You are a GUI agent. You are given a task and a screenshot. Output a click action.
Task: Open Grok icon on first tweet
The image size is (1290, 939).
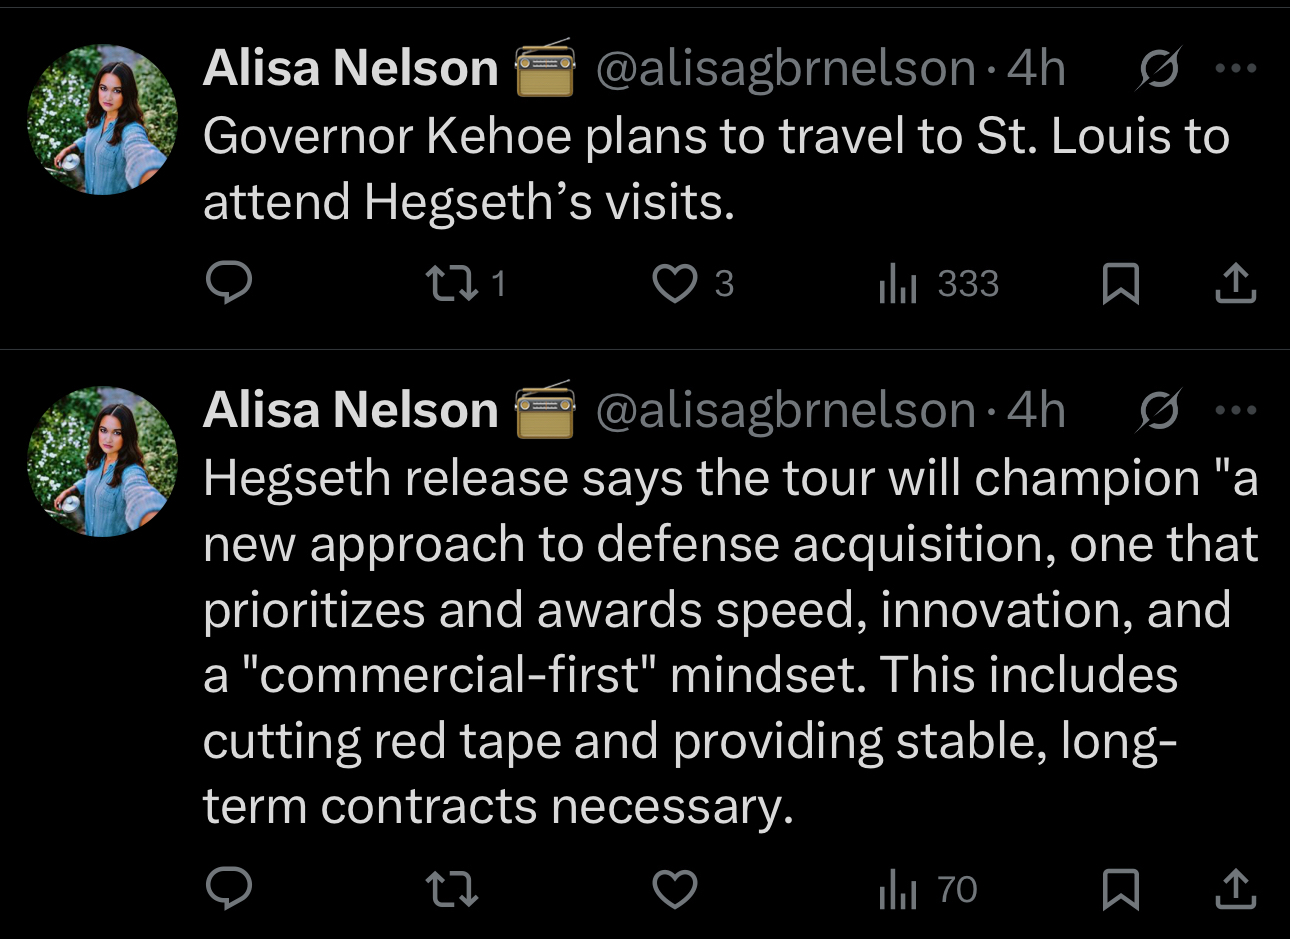click(x=1159, y=69)
